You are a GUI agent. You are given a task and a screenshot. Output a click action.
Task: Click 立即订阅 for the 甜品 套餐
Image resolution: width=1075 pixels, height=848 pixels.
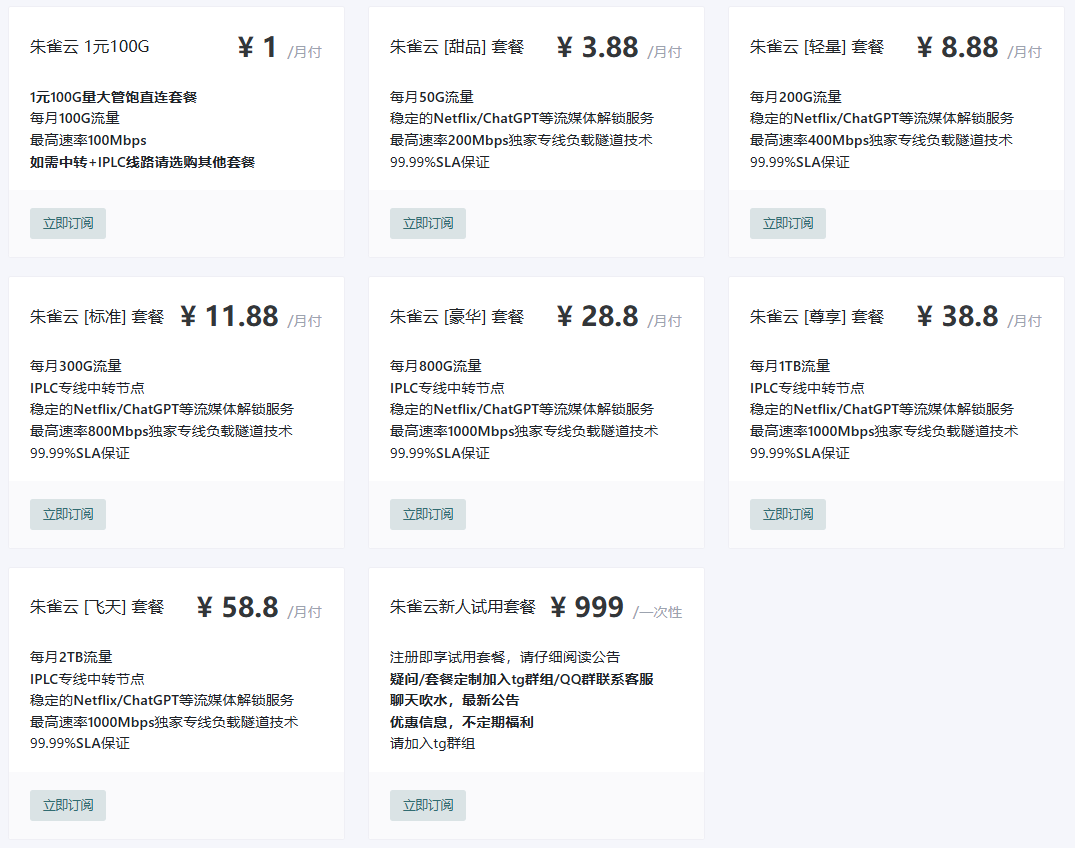[x=428, y=223]
